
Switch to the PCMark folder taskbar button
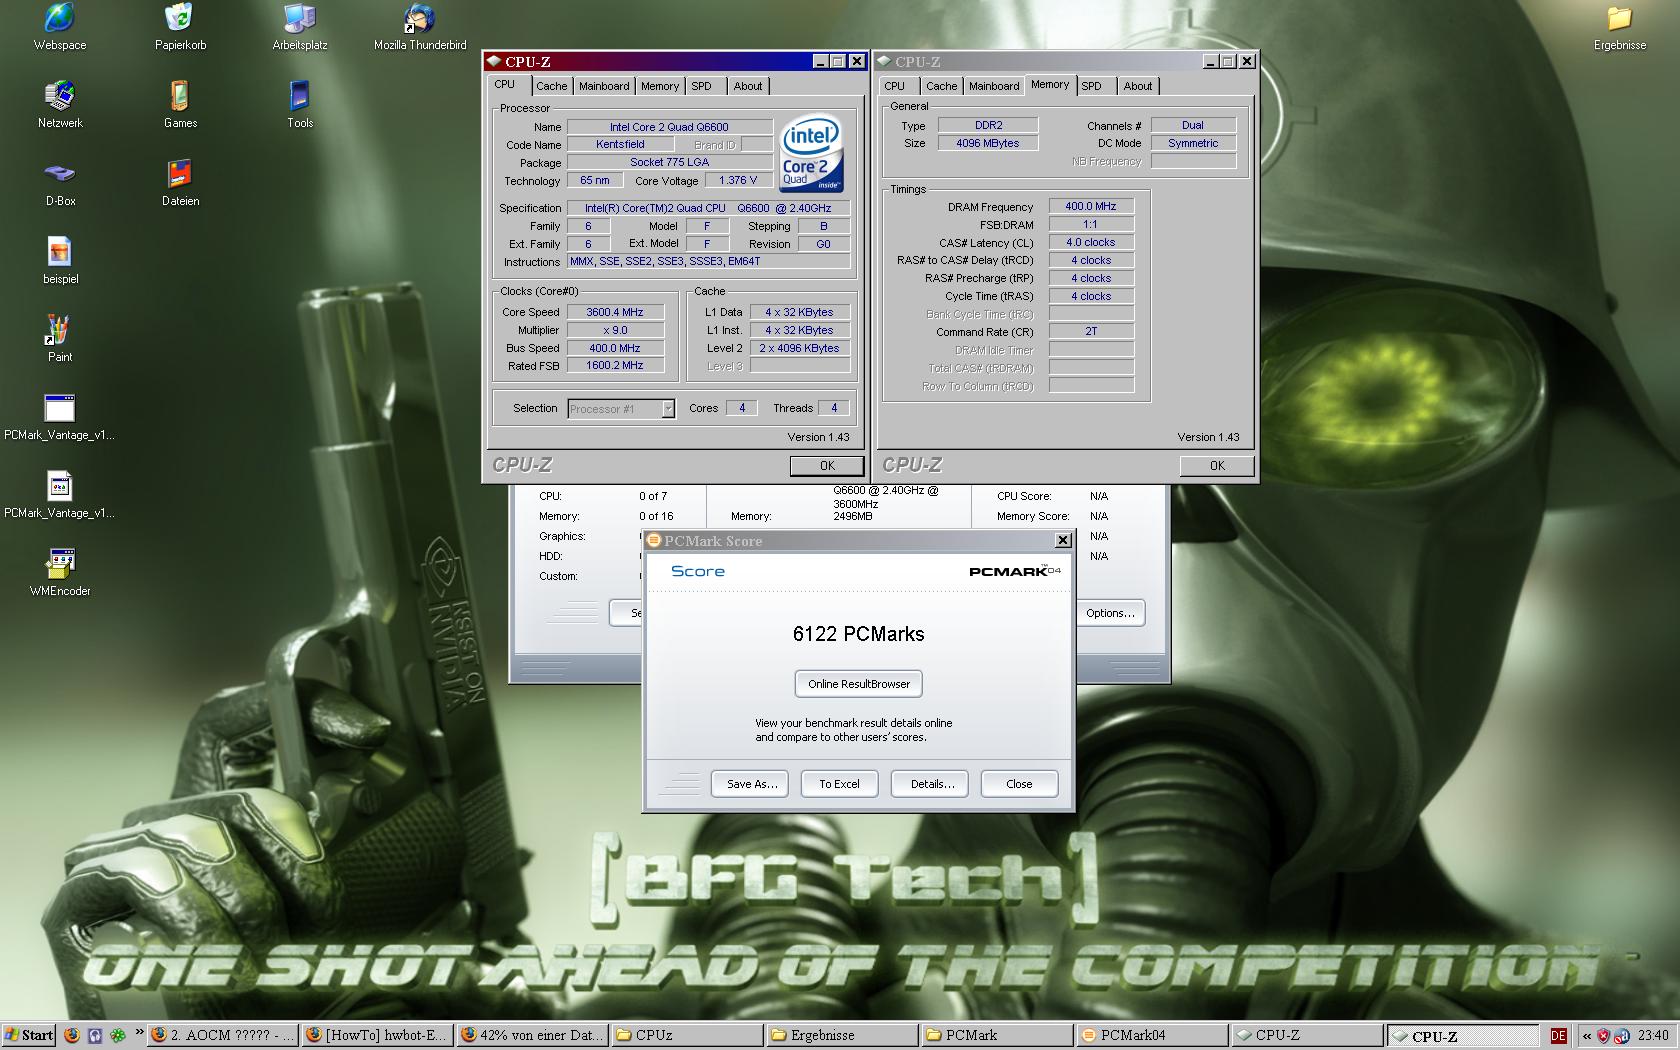pos(996,1035)
